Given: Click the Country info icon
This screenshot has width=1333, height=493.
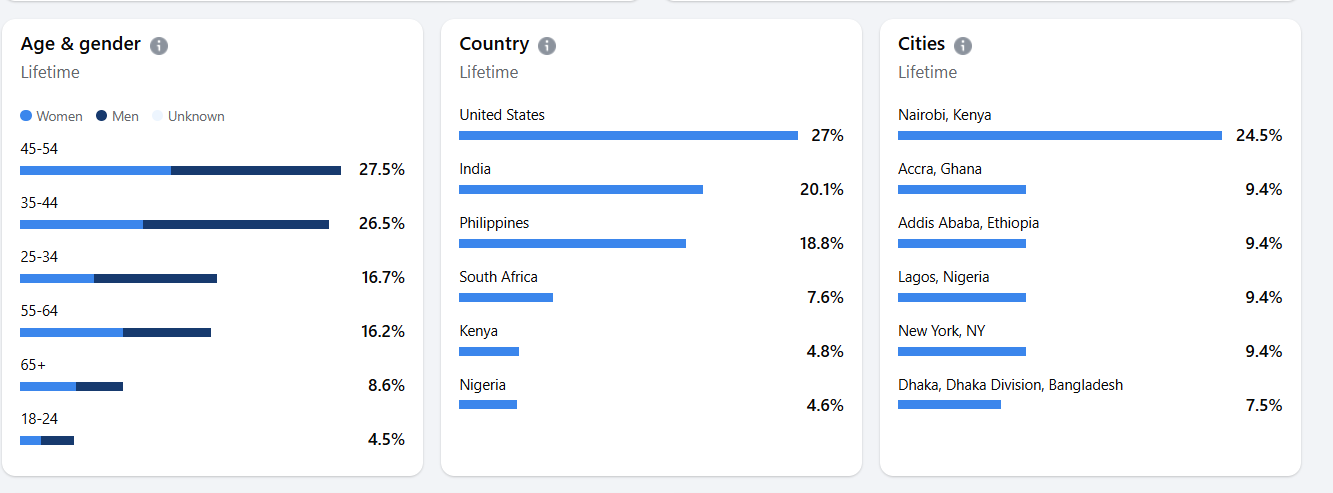Looking at the screenshot, I should 547,45.
